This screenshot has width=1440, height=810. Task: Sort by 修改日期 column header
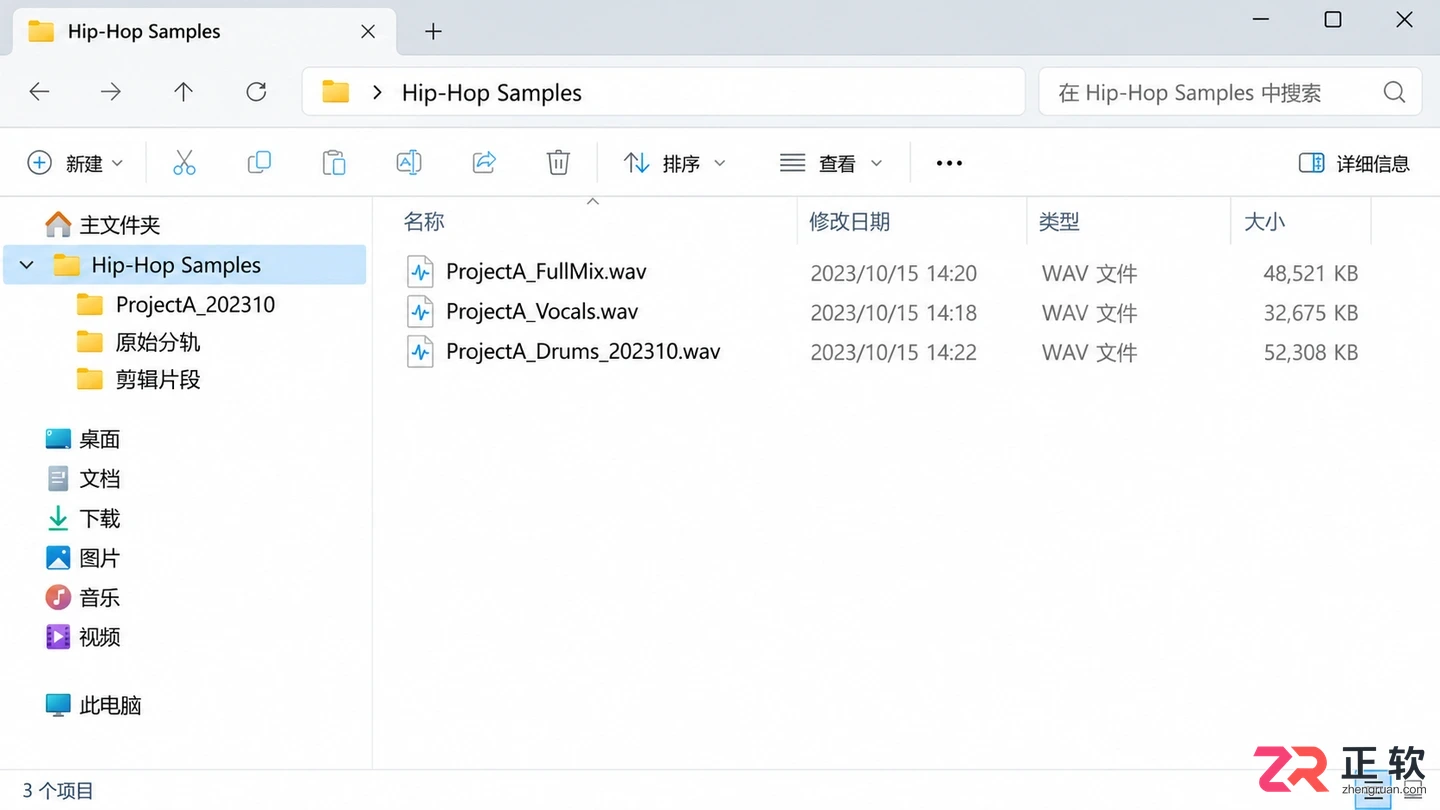849,221
